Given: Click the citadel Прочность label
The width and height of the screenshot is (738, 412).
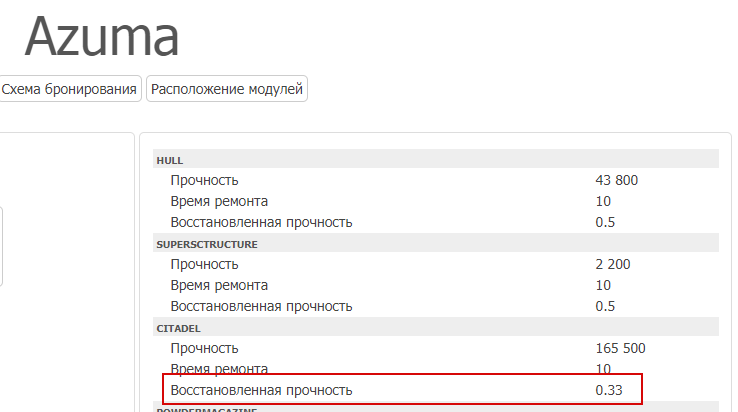Looking at the screenshot, I should 204,348.
